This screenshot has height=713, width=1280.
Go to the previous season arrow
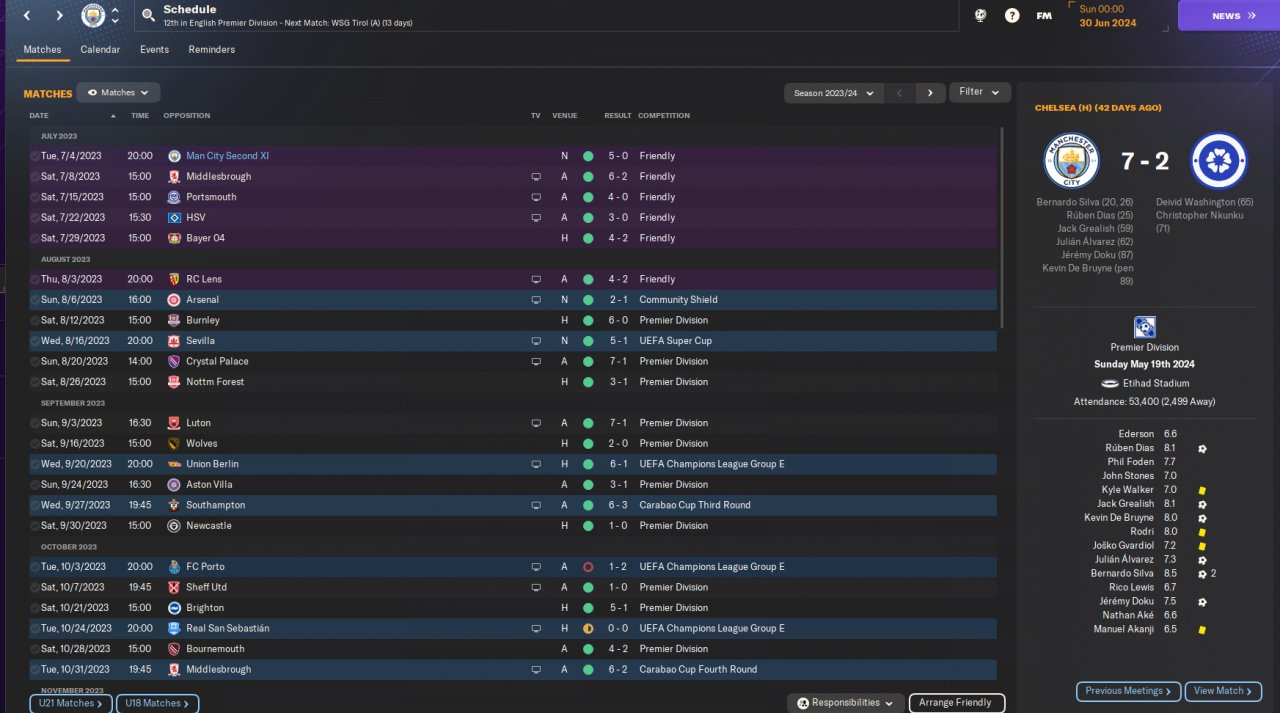[899, 93]
